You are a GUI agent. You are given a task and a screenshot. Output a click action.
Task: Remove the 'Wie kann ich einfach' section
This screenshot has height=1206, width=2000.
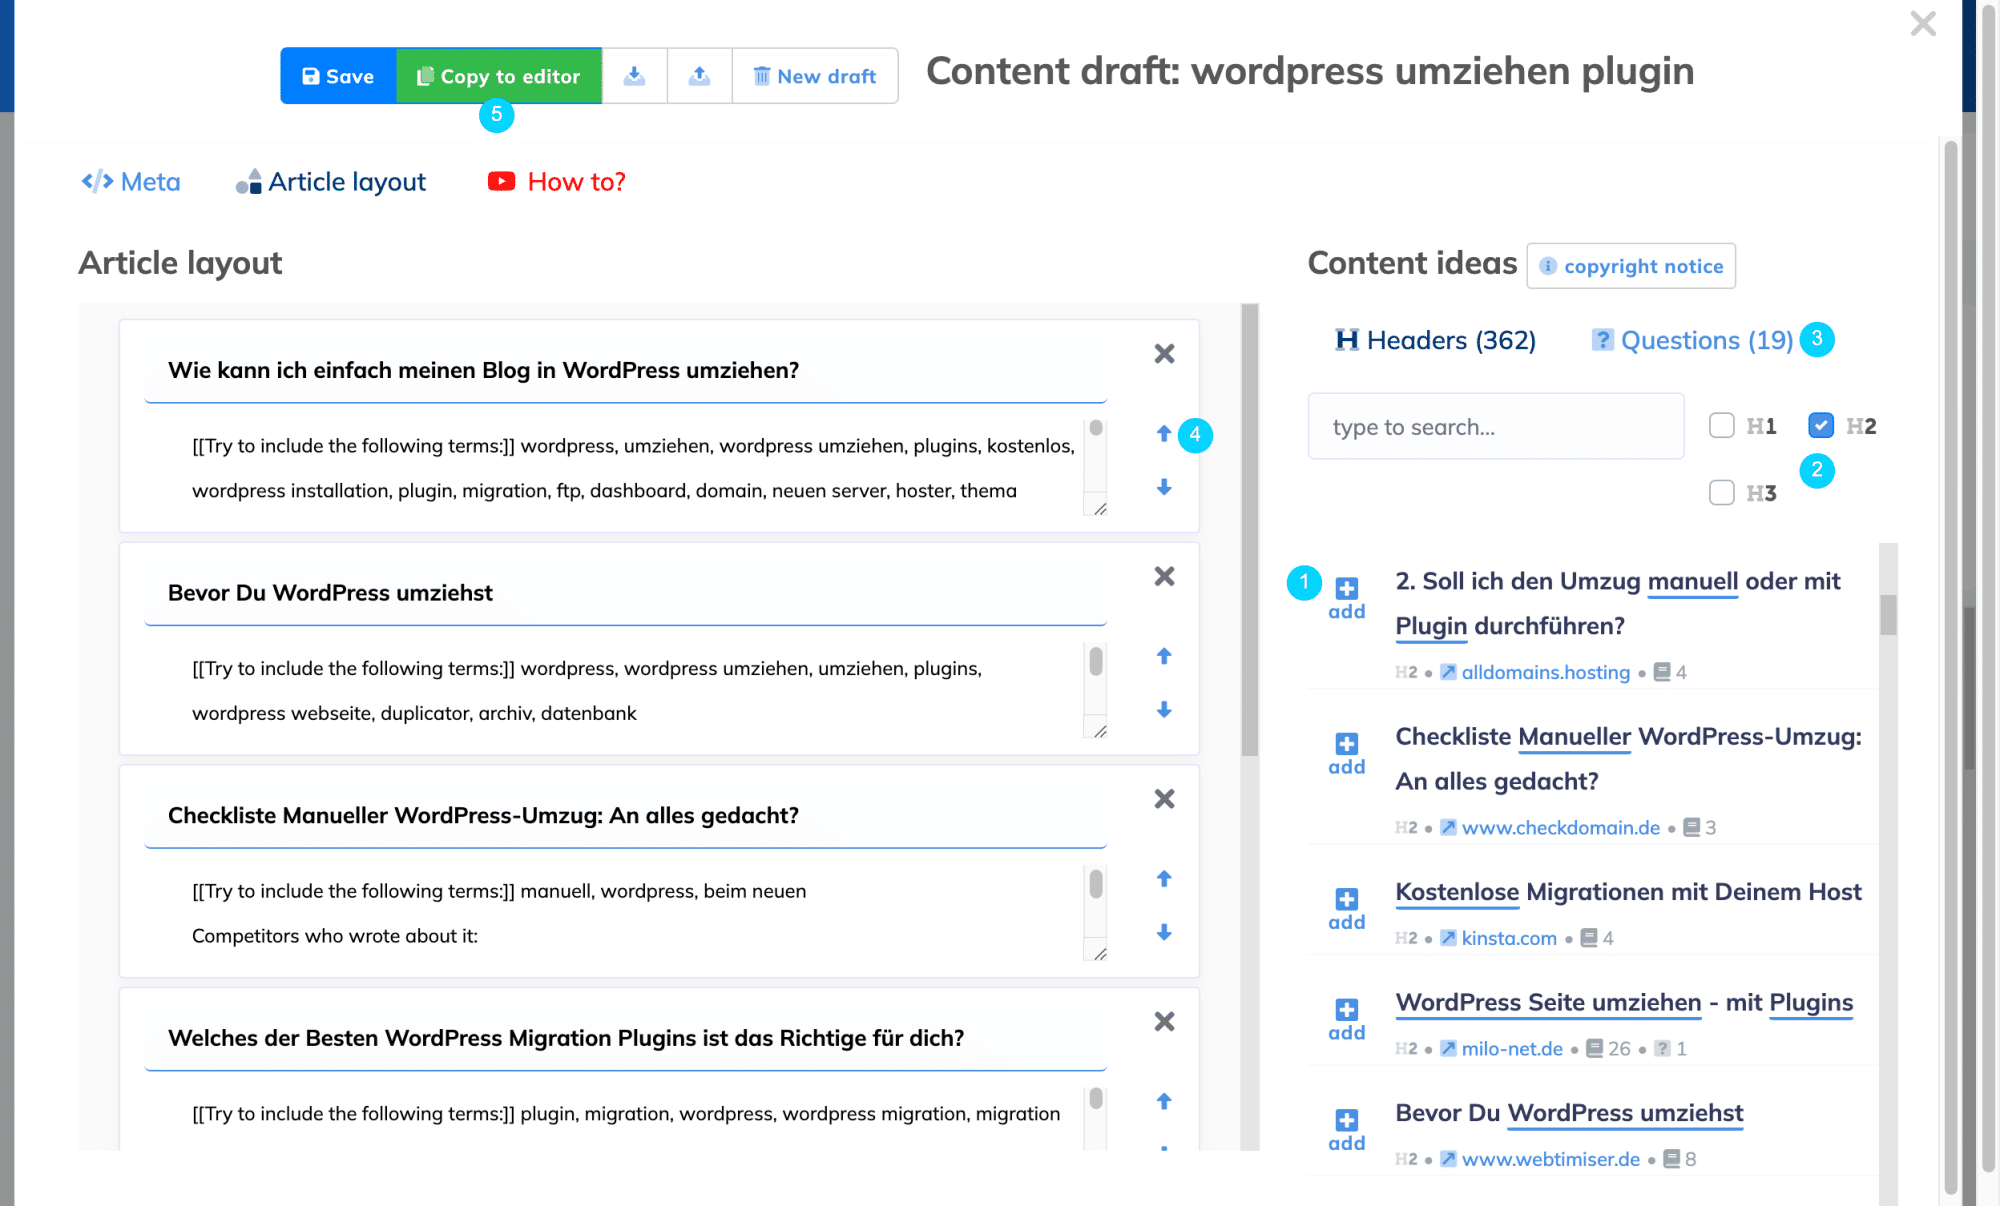point(1164,354)
